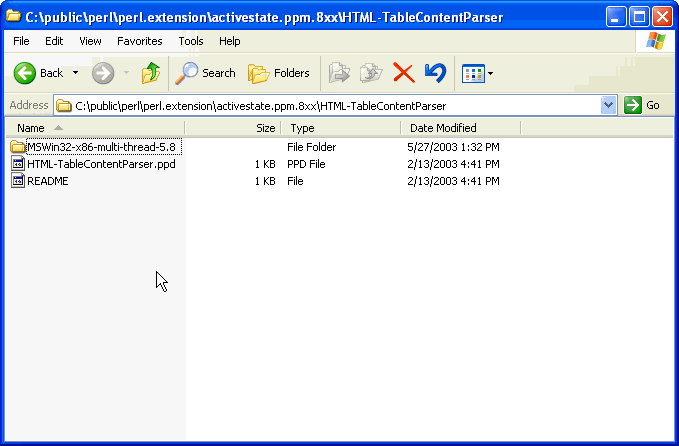Sort files by the Name column header
Screen dimensions: 679x446
click(31, 128)
